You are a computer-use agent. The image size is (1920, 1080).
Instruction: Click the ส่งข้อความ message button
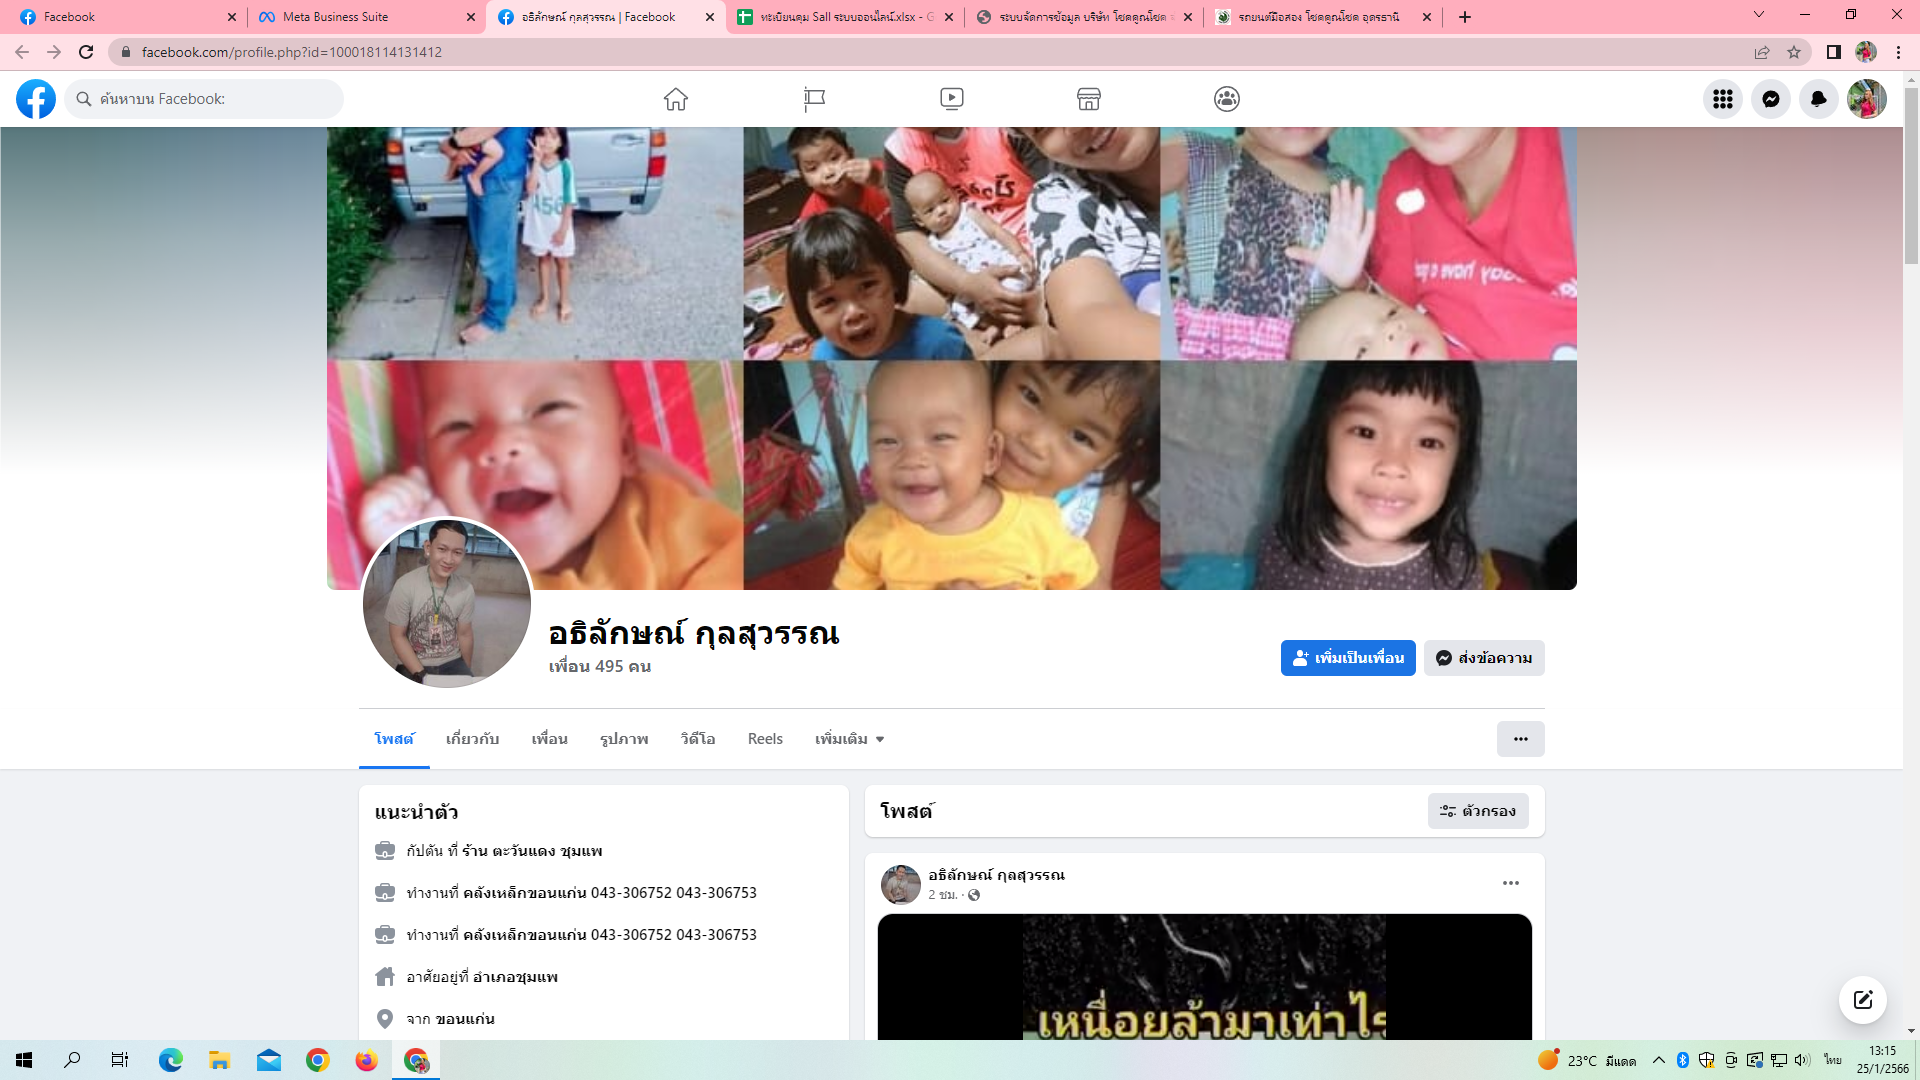point(1484,658)
